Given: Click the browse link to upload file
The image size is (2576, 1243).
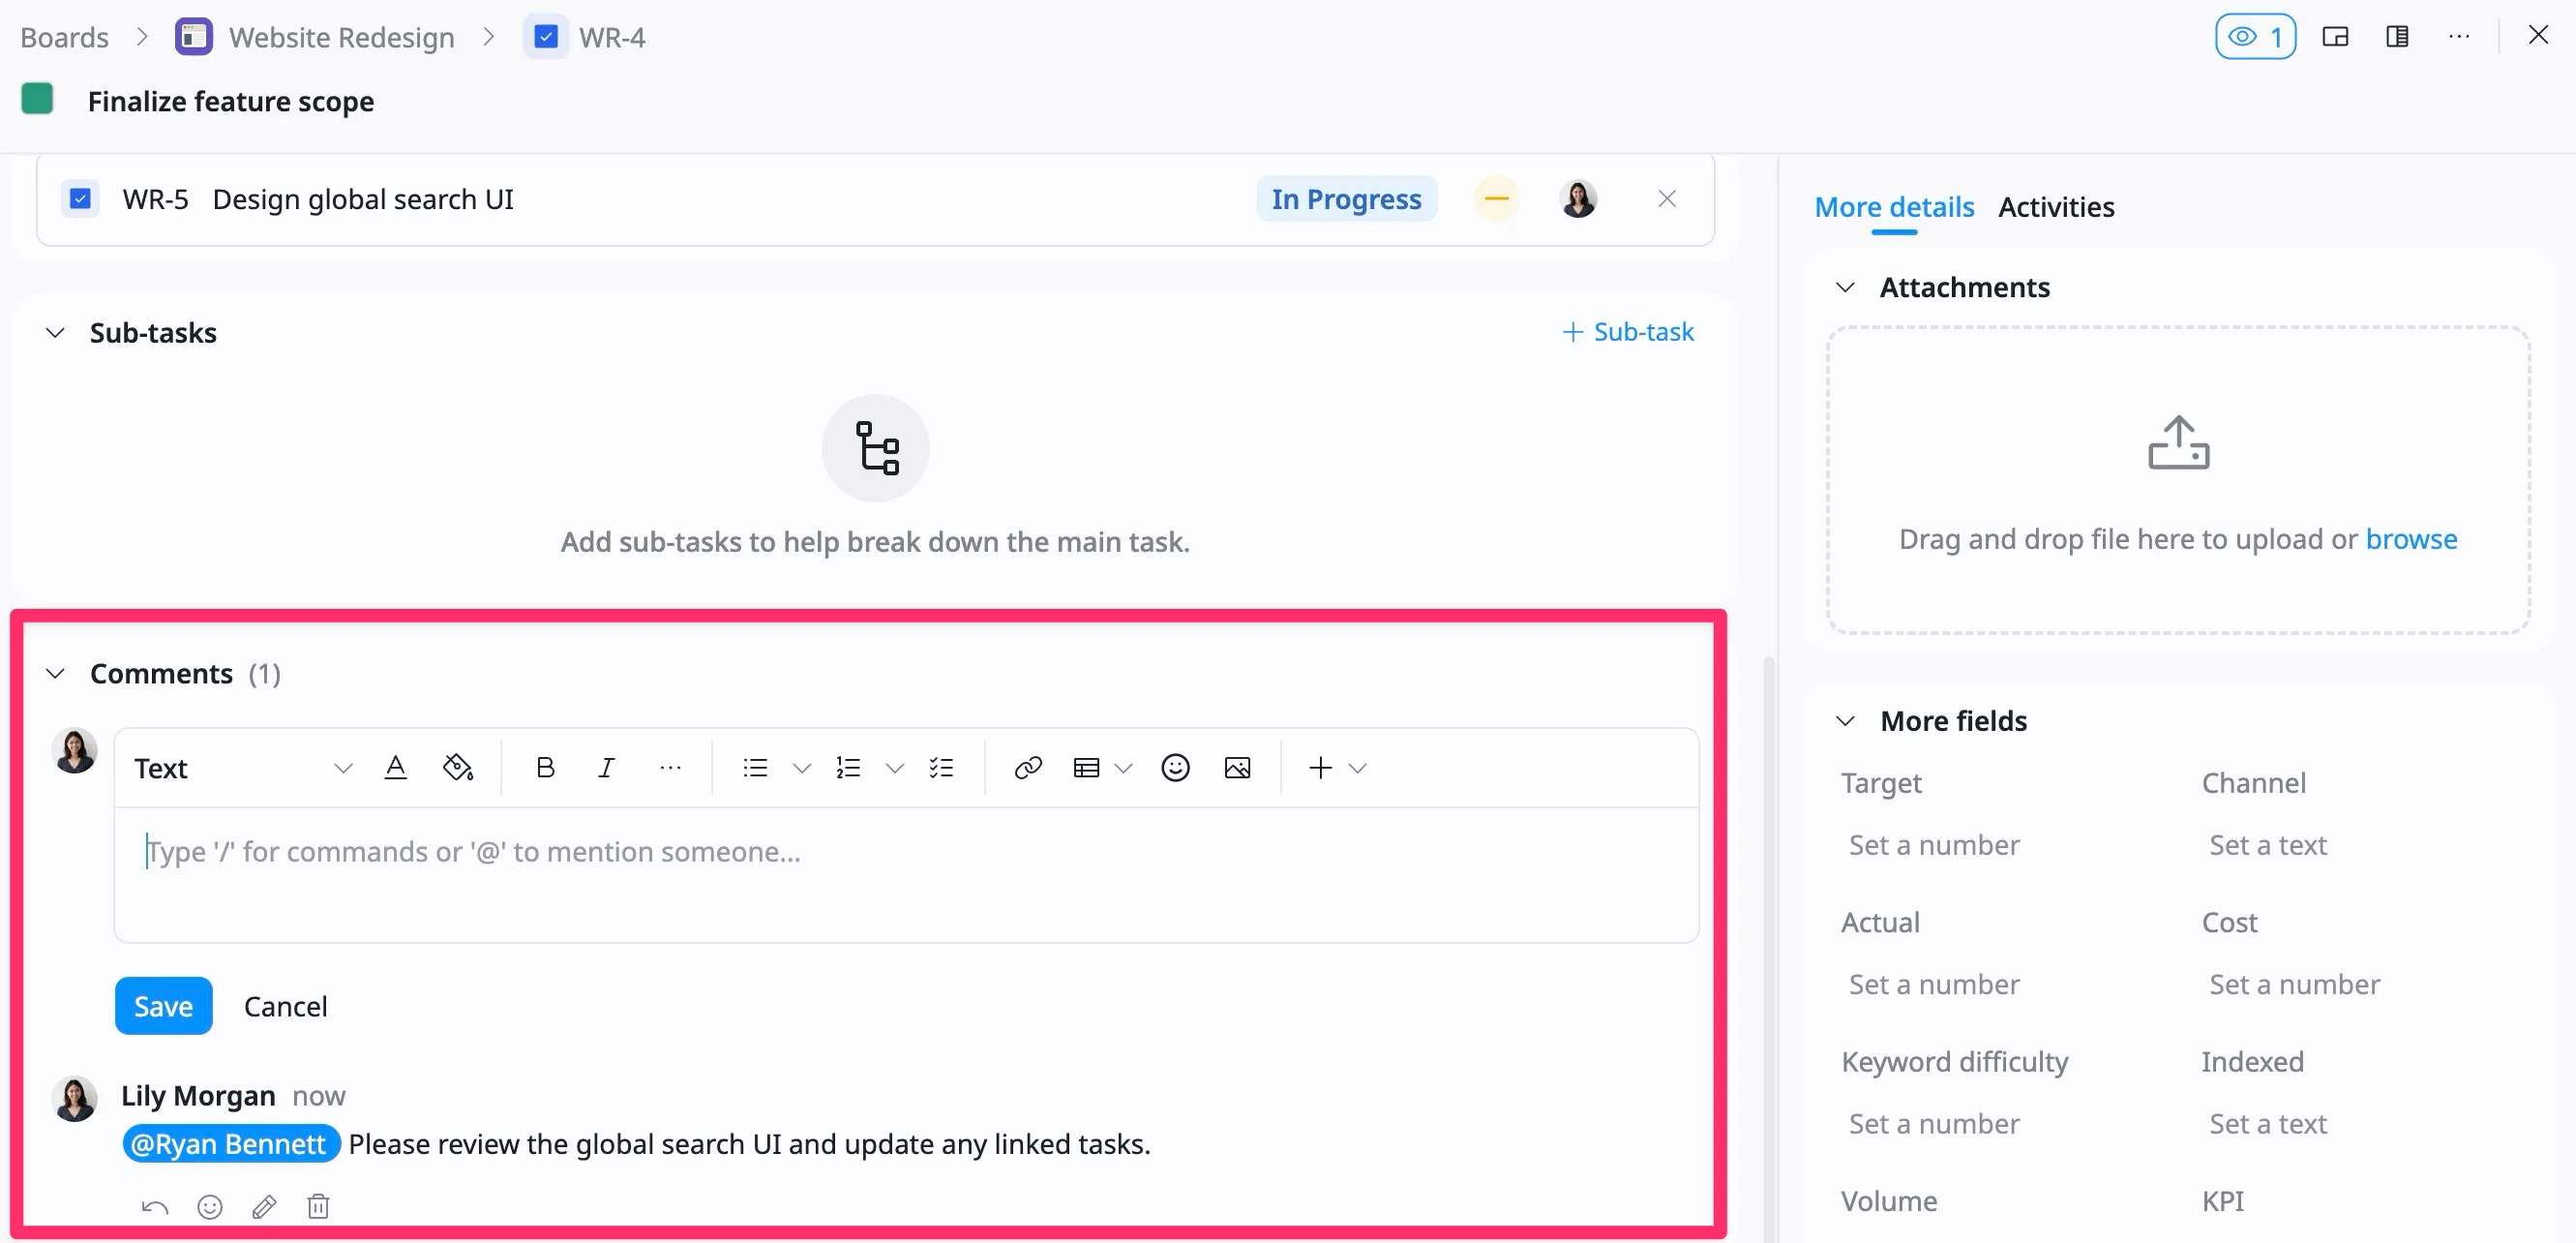Looking at the screenshot, I should [2411, 539].
